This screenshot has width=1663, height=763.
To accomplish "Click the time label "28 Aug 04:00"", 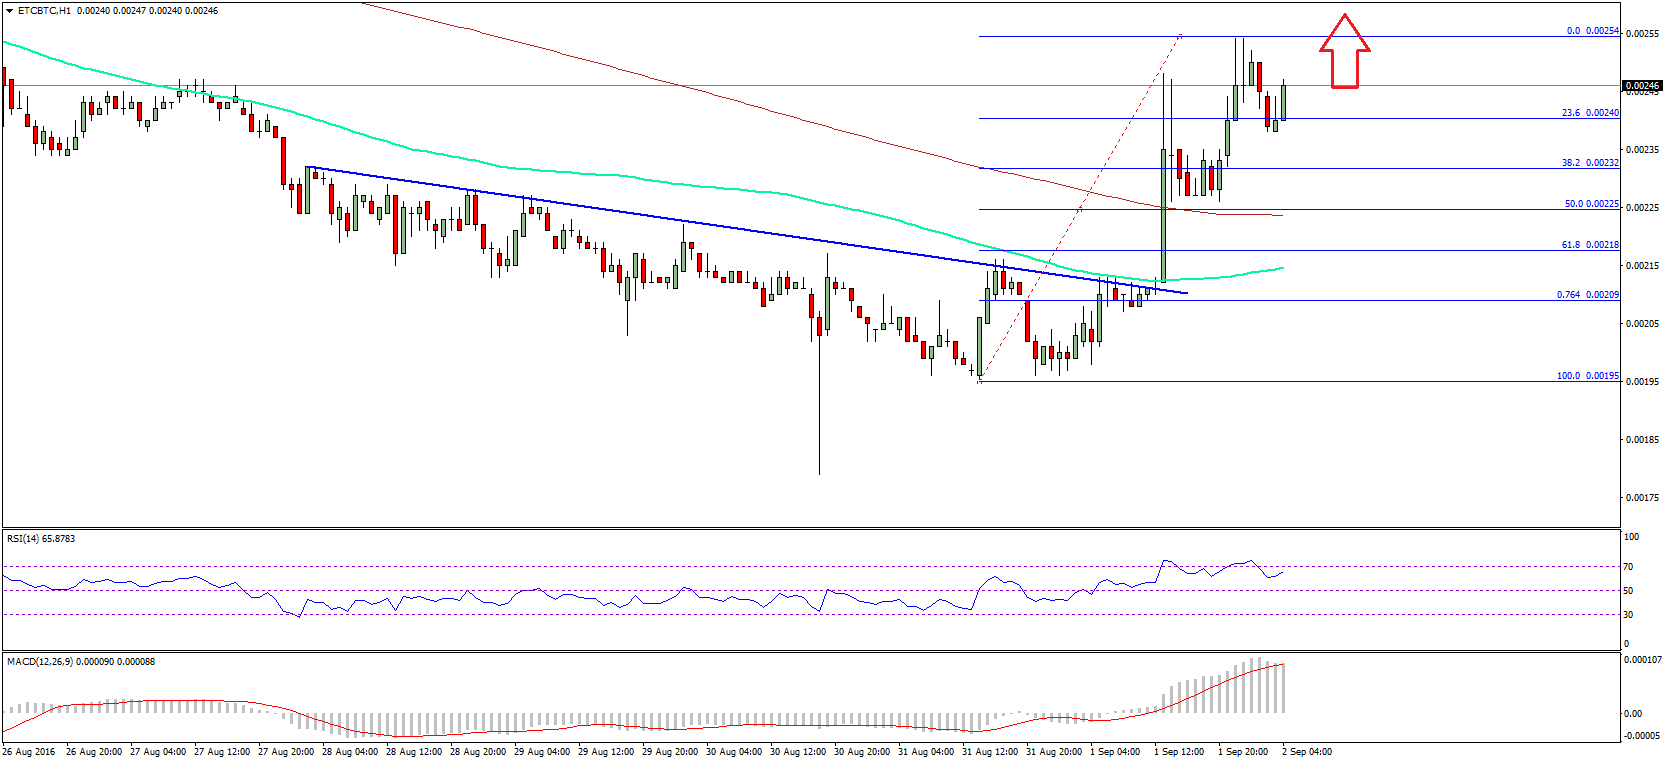I will (x=350, y=752).
